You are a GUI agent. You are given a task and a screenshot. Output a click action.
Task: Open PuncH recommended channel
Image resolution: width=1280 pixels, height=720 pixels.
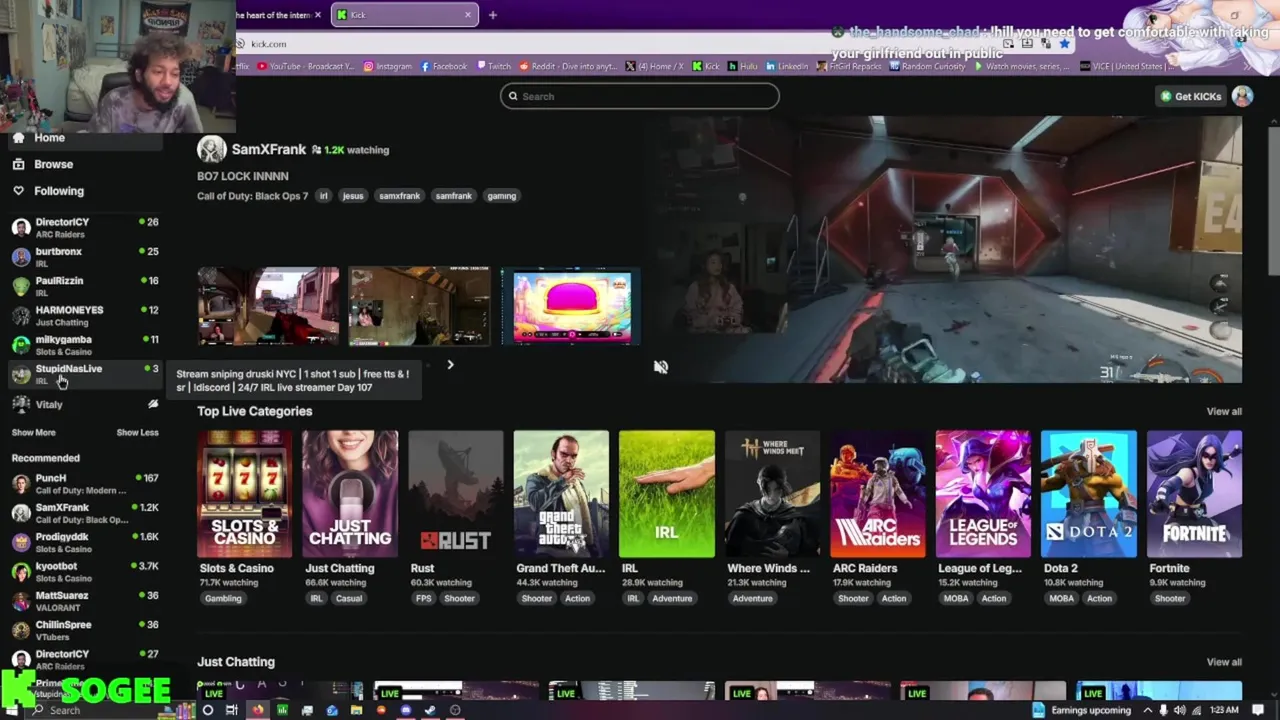pos(84,484)
